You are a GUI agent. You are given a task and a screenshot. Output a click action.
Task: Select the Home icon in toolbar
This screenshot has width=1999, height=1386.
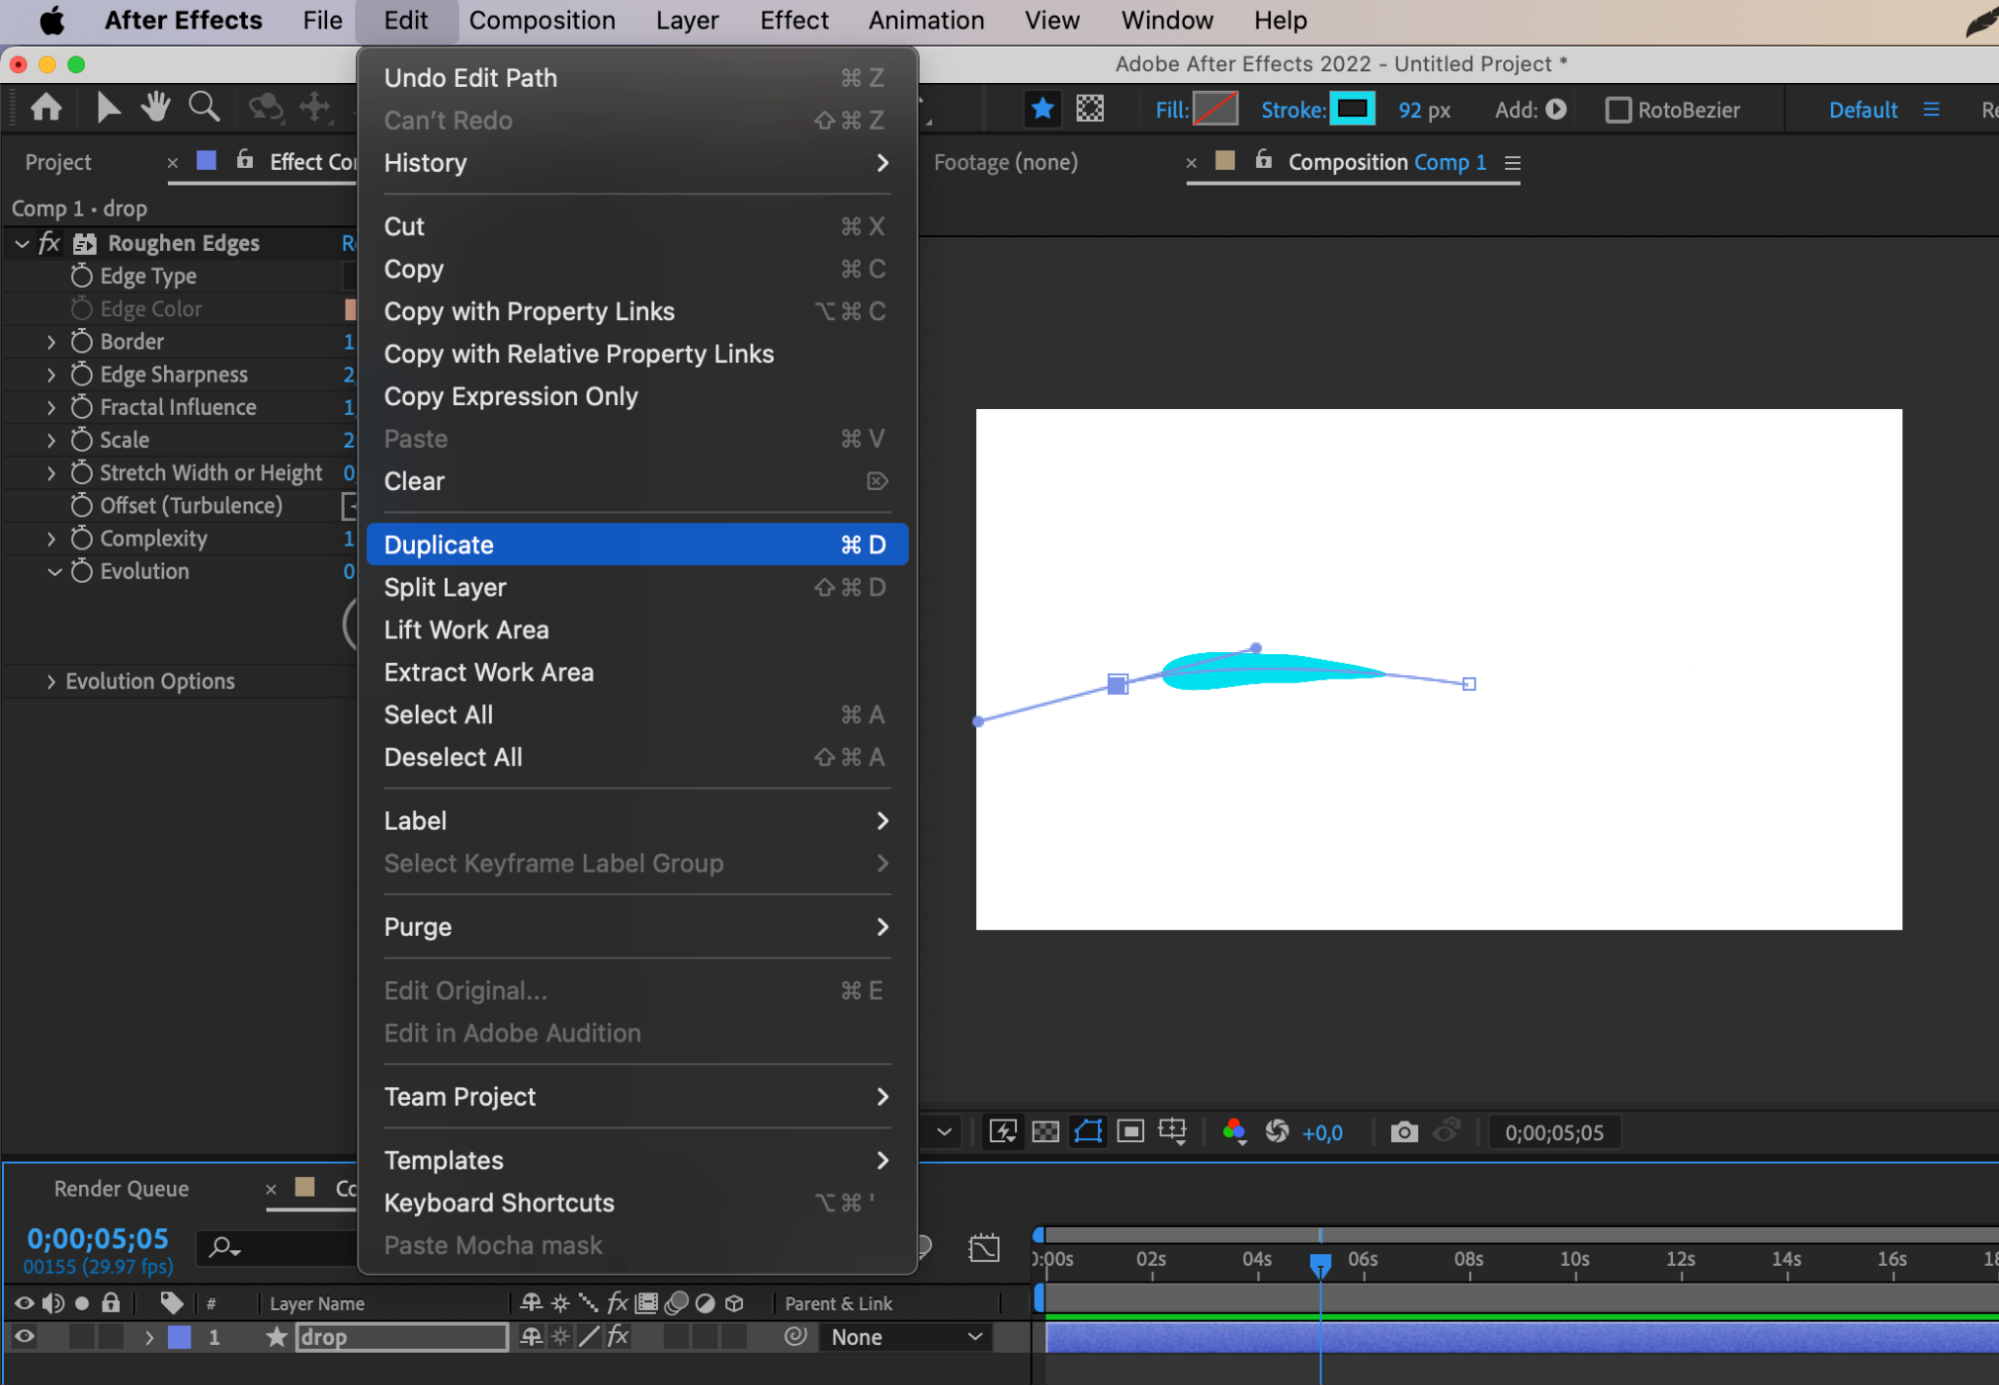pos(46,107)
